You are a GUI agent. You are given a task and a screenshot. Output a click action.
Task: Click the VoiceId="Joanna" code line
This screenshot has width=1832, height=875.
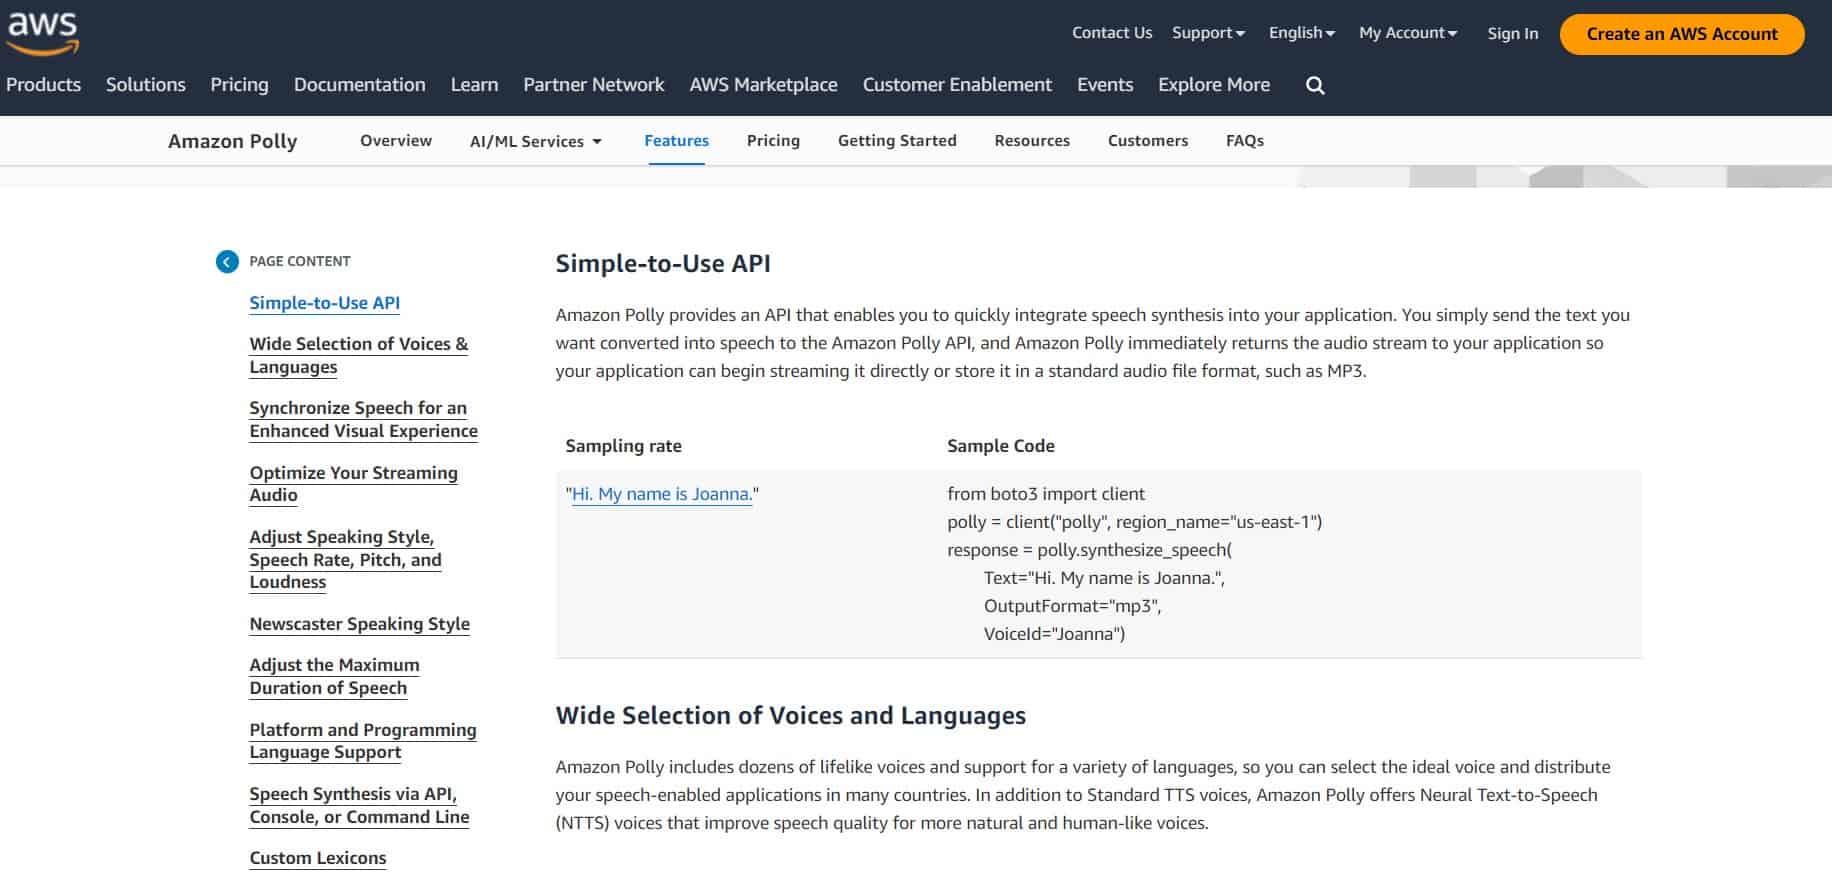pos(1054,634)
